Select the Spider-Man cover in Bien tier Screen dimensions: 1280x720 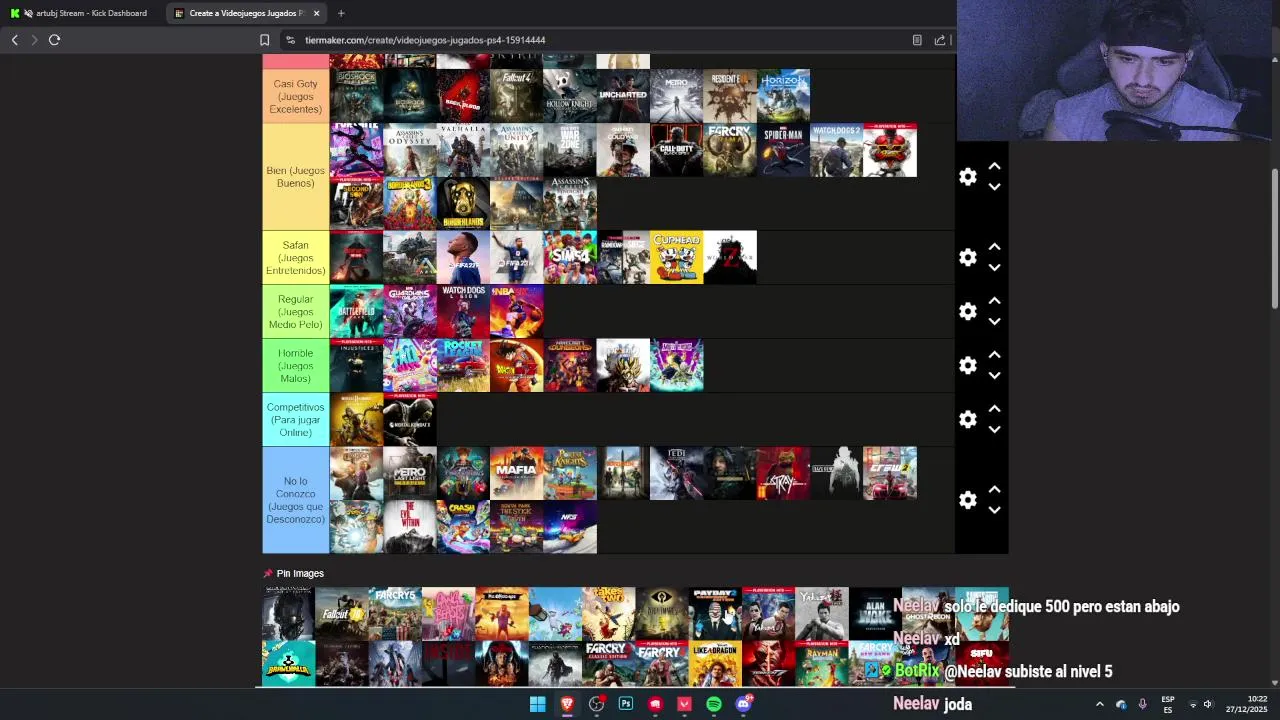tap(783, 150)
